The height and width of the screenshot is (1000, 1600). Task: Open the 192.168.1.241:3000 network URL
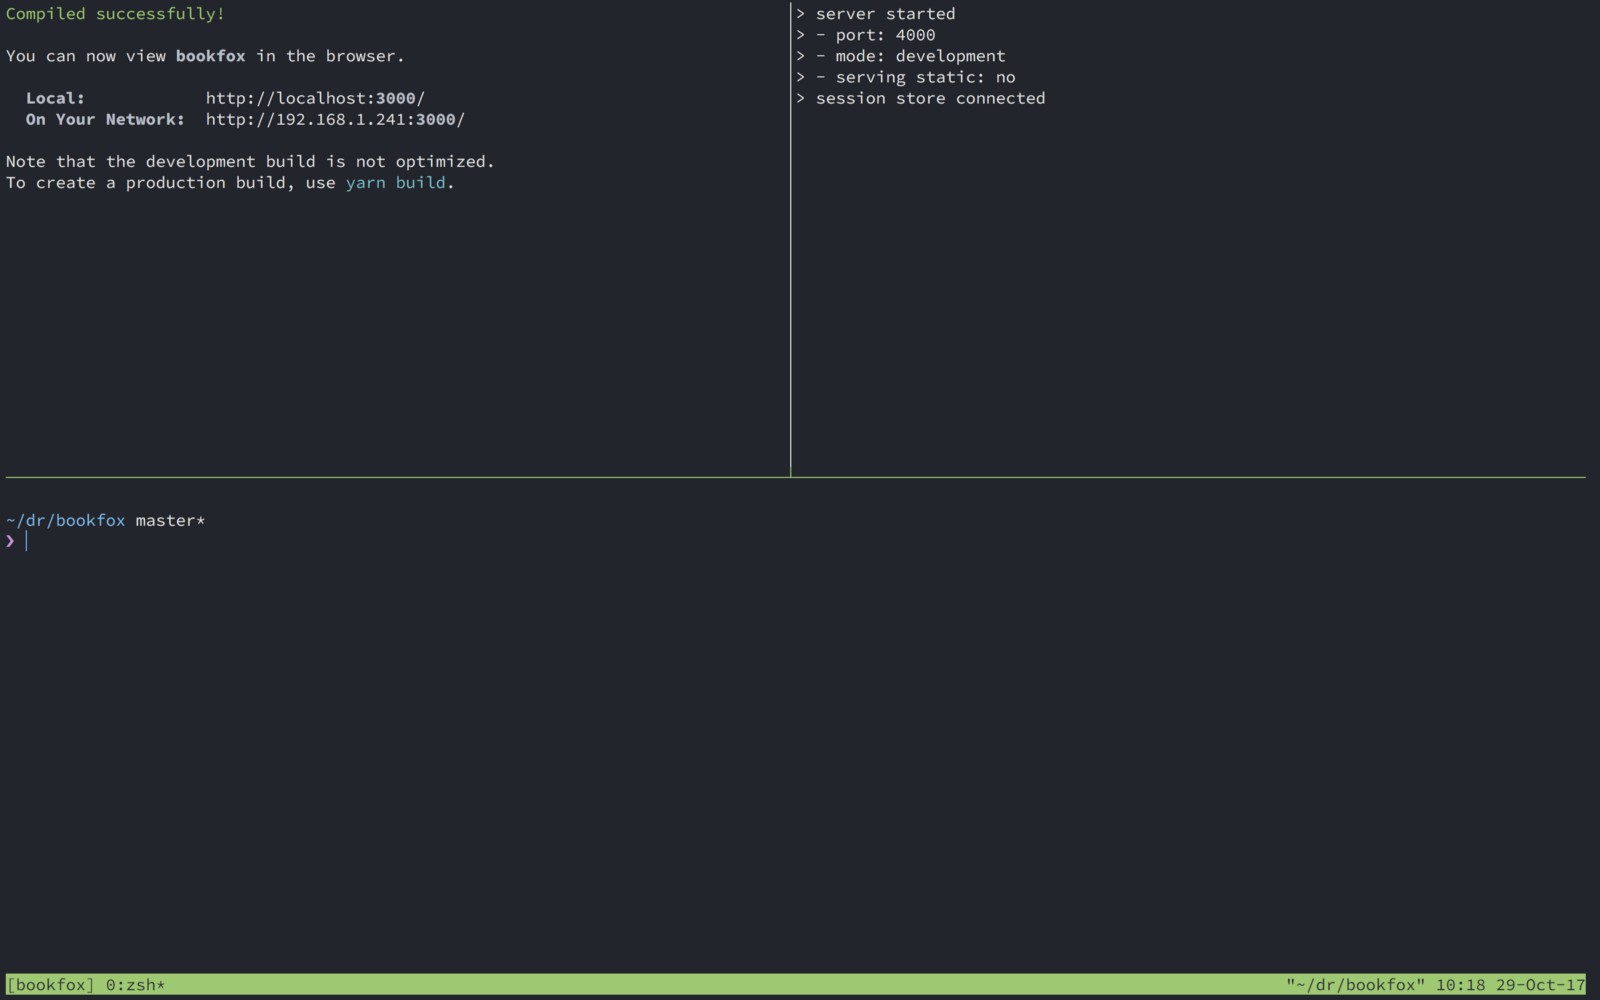click(x=335, y=119)
